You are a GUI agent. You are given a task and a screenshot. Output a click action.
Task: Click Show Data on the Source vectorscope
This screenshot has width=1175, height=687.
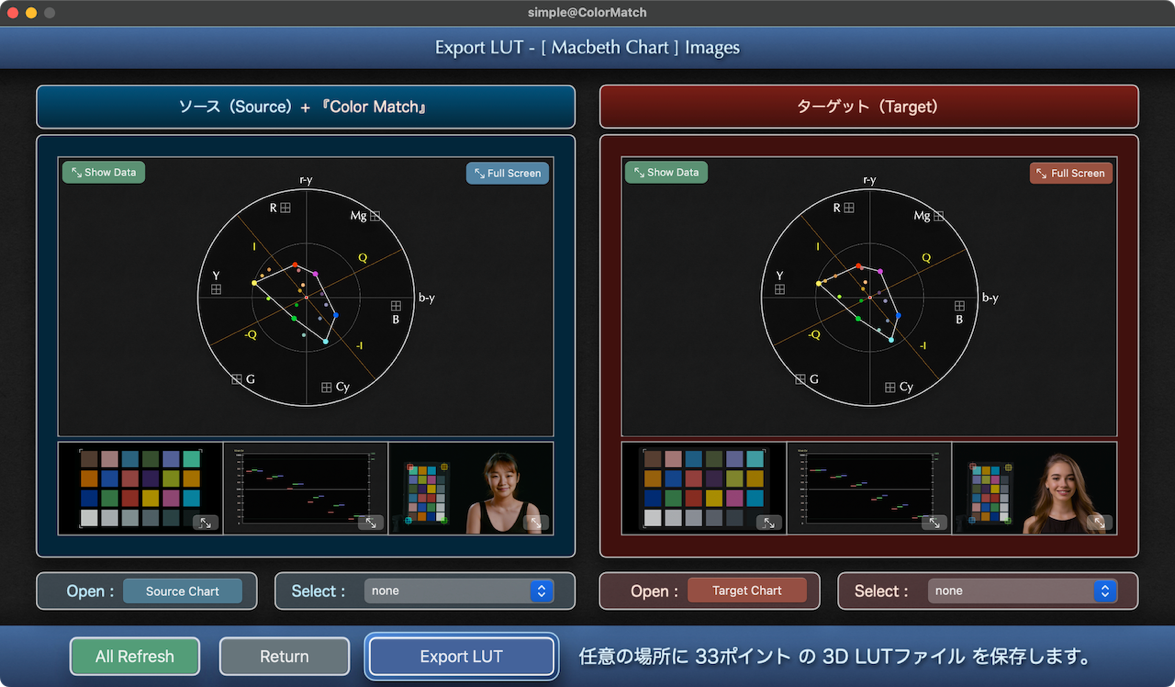pos(103,172)
